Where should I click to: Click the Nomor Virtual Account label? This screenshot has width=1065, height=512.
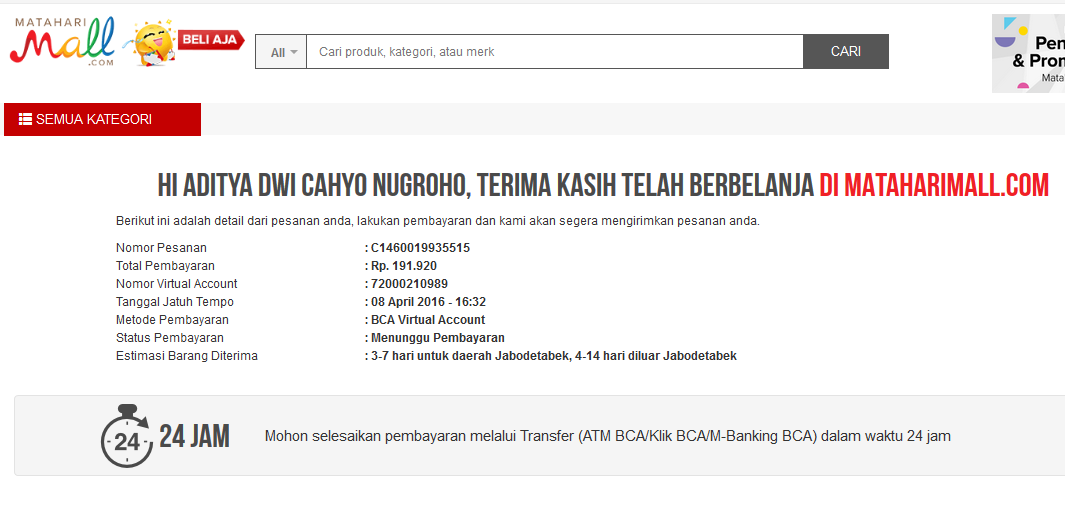tap(177, 284)
